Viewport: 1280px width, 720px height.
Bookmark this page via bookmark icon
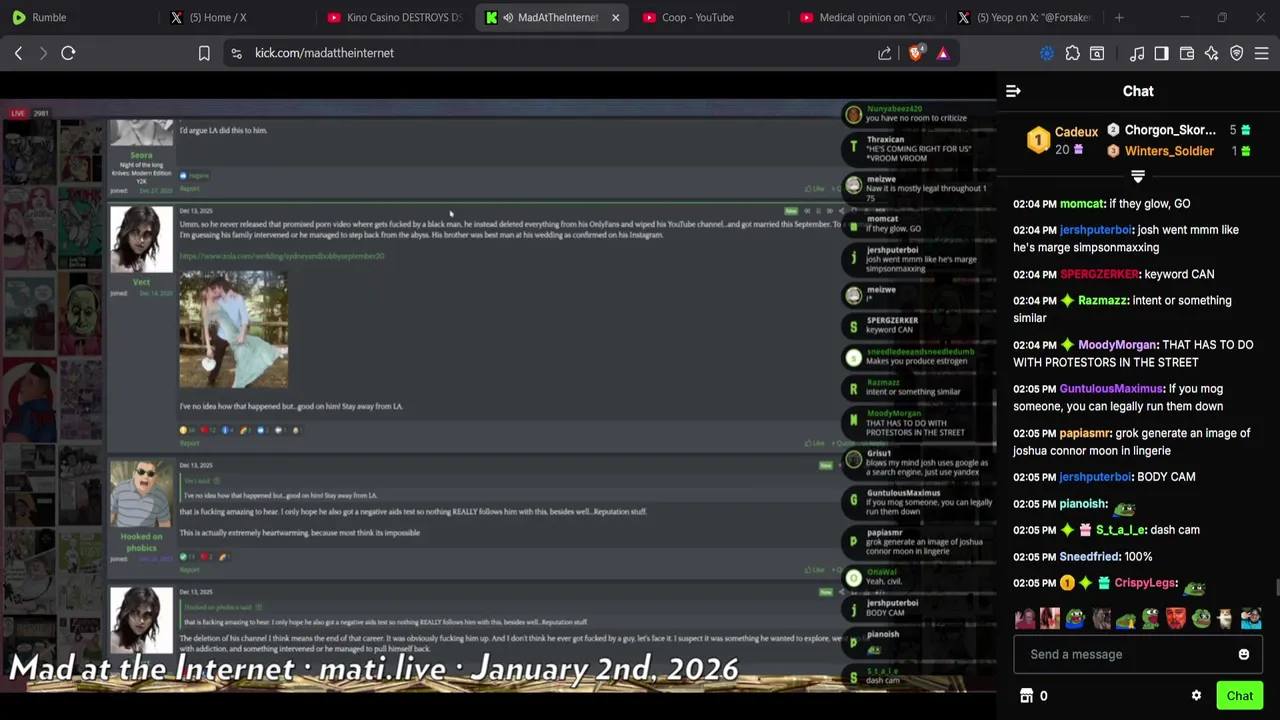pos(204,53)
